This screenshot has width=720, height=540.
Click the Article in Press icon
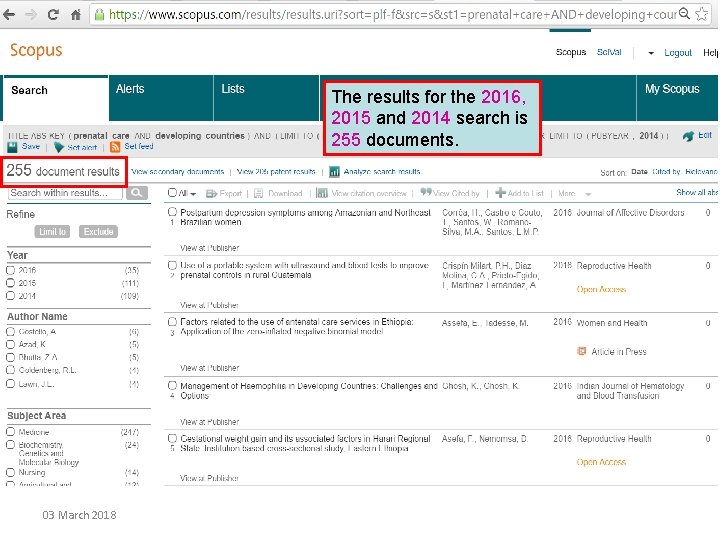click(581, 351)
